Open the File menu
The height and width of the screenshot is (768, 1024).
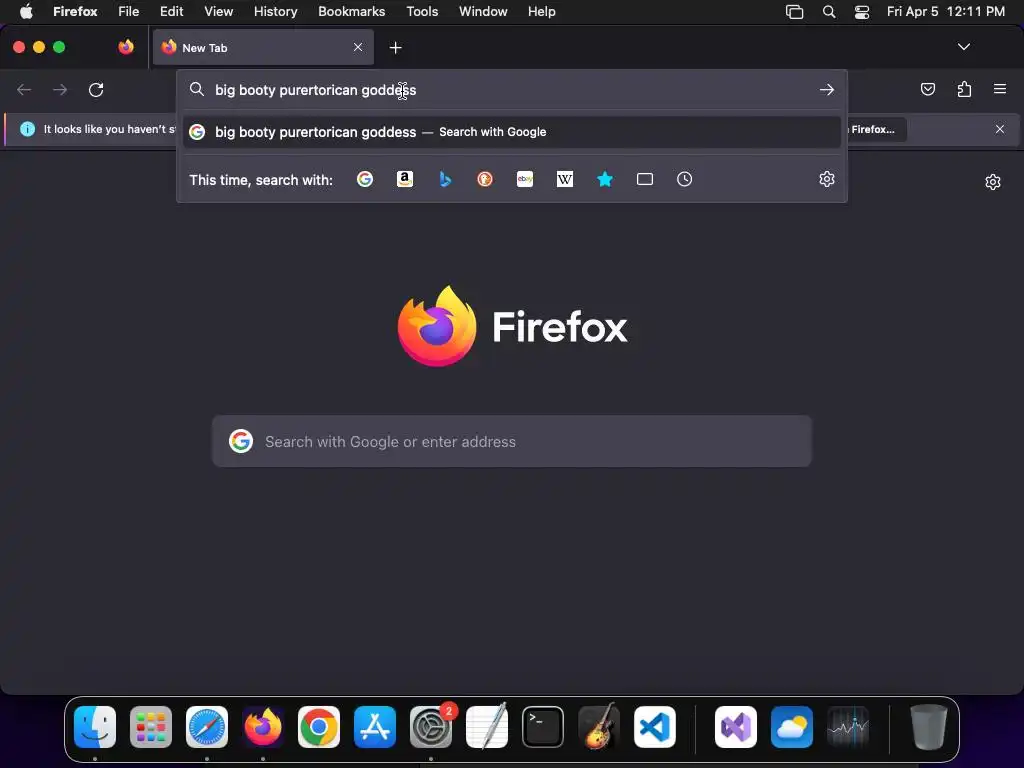[129, 12]
